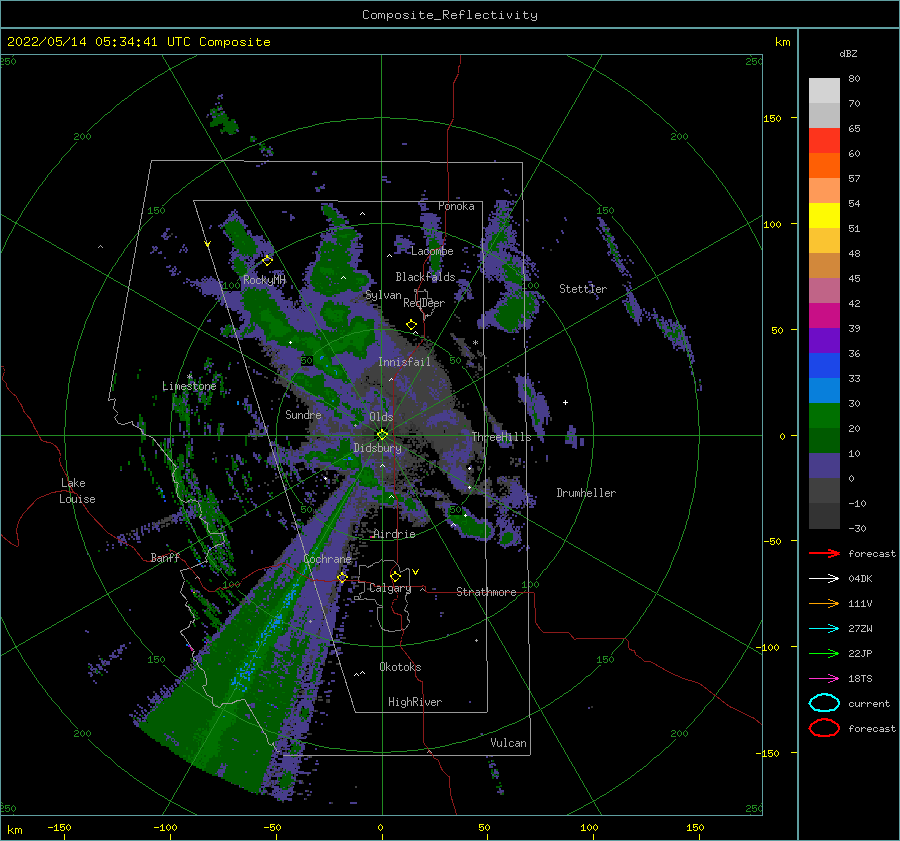Click the magenta 18TS arrow icon
The height and width of the screenshot is (841, 900).
[x=824, y=679]
